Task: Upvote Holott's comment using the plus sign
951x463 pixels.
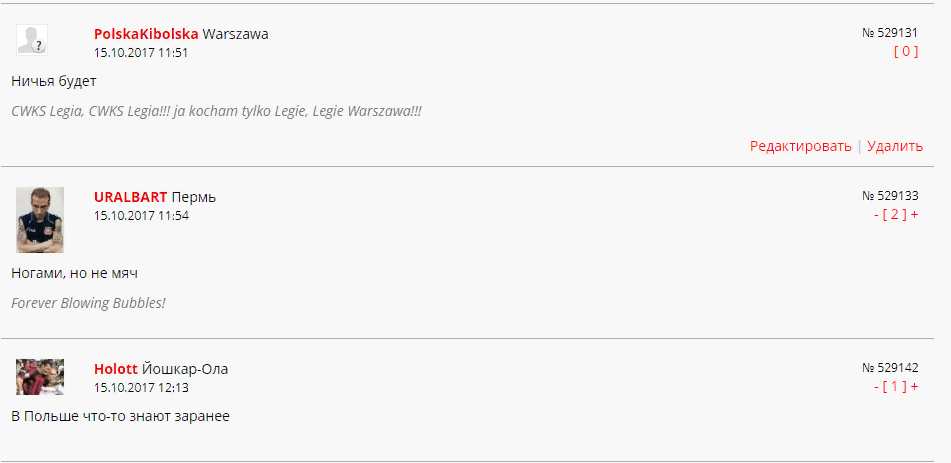Action: [x=914, y=387]
